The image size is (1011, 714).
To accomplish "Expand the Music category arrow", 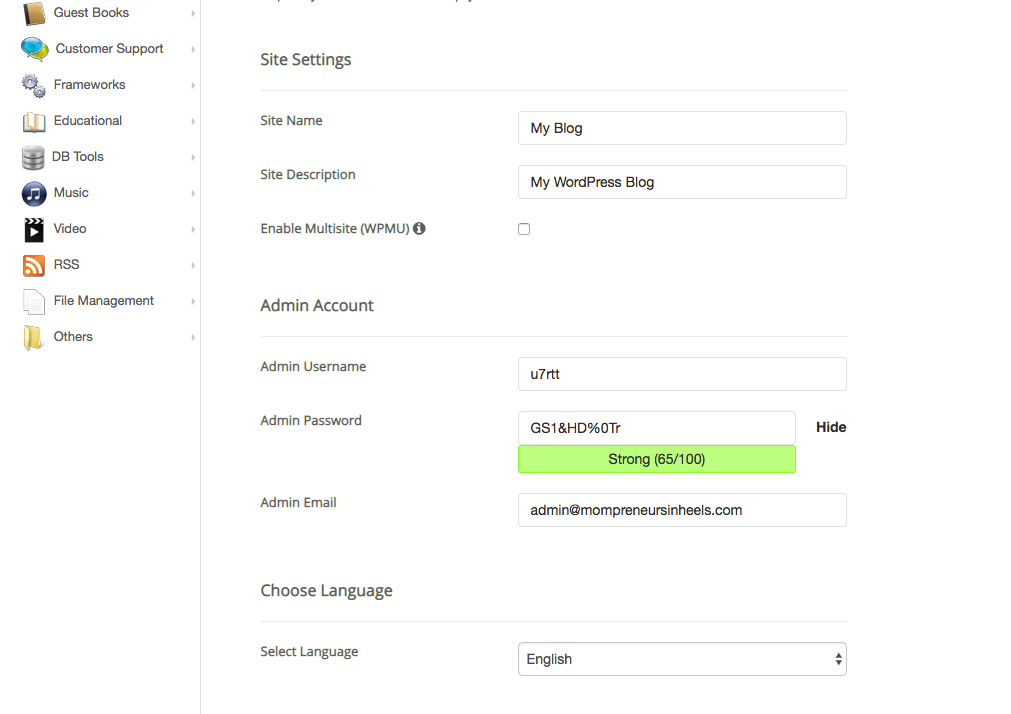I will (x=193, y=193).
